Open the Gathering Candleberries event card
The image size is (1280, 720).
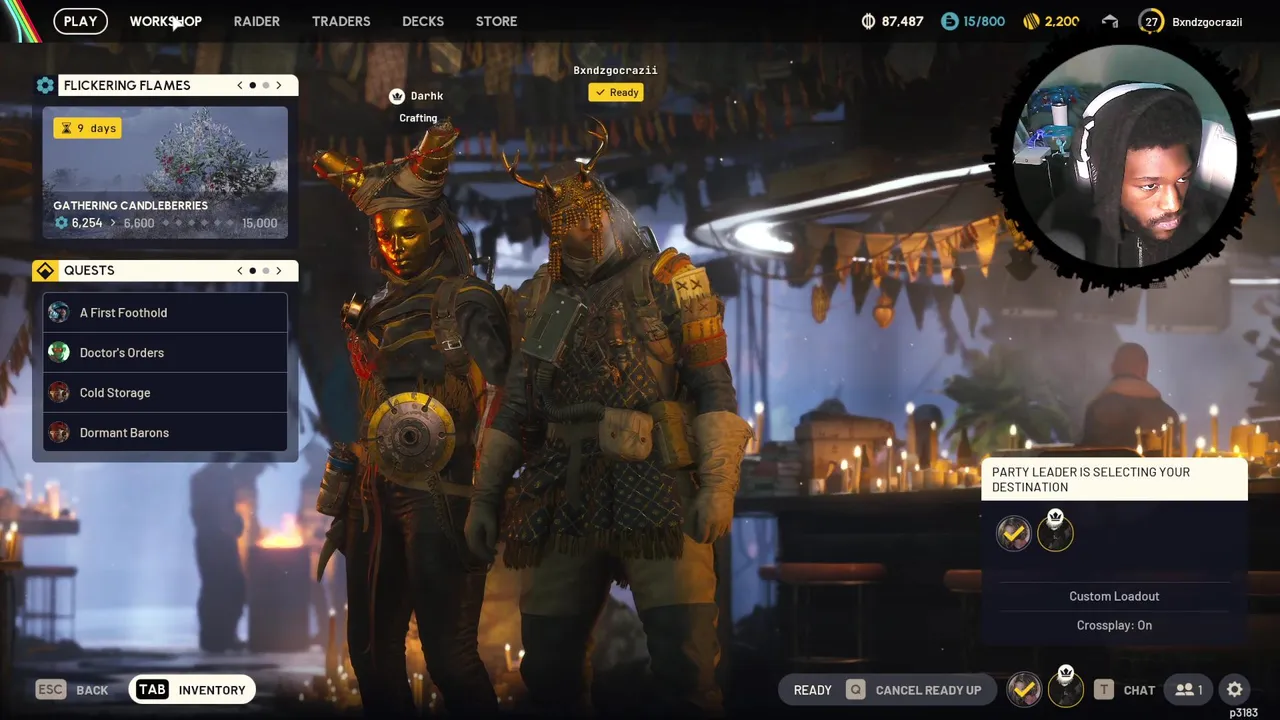tap(165, 172)
